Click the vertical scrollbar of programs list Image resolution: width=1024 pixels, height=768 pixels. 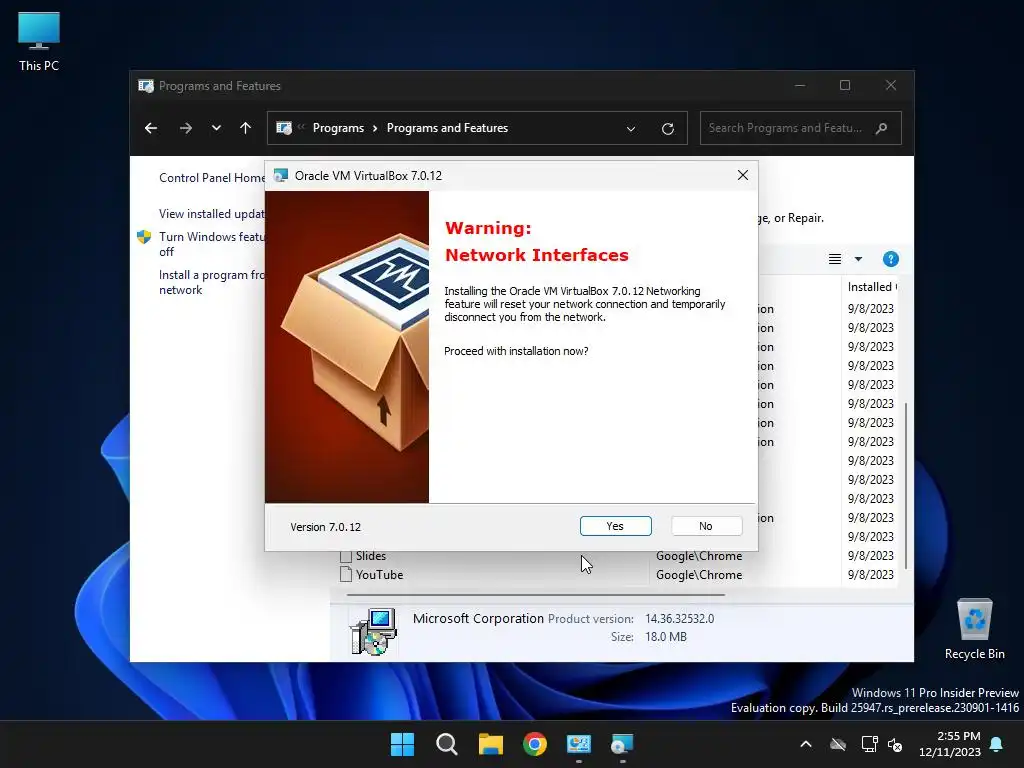[906, 485]
